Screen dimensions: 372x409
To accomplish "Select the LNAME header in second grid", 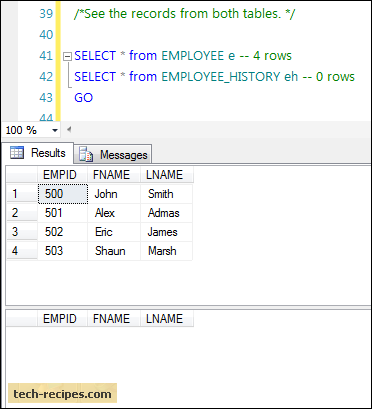I will [x=167, y=319].
